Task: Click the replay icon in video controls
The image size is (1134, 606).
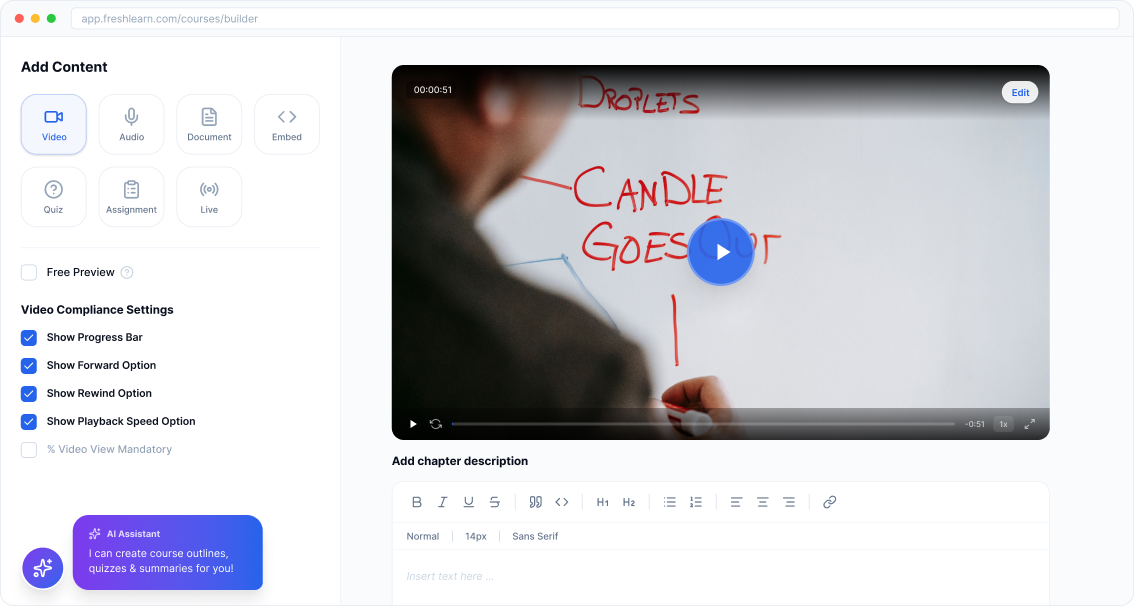Action: [435, 424]
